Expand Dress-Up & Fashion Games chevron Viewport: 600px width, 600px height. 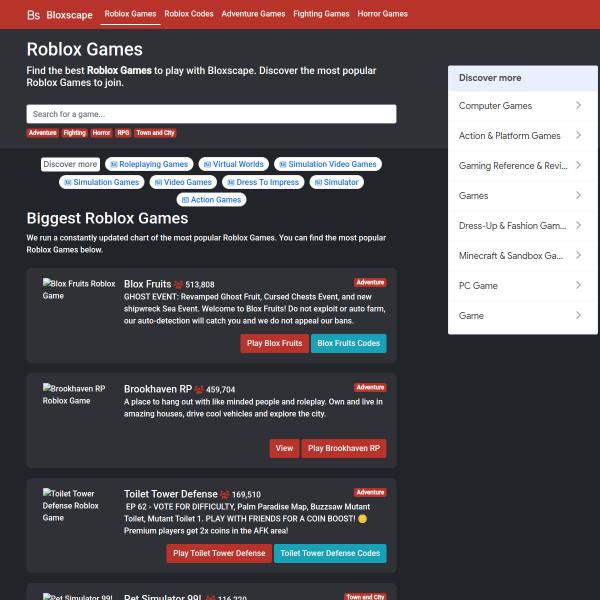coord(578,225)
